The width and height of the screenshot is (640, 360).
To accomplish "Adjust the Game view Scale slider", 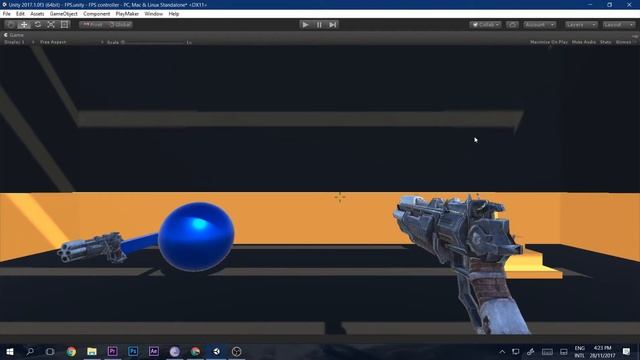I will (154, 42).
